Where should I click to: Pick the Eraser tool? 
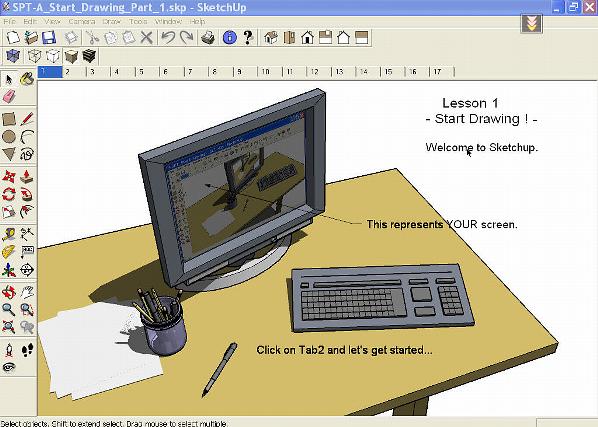point(9,96)
